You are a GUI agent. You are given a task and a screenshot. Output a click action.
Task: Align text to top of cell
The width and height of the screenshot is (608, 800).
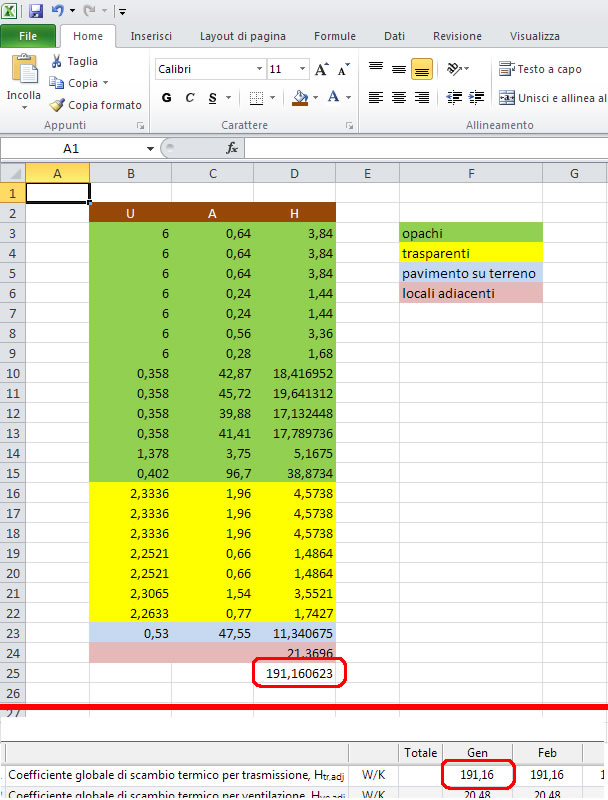click(376, 69)
